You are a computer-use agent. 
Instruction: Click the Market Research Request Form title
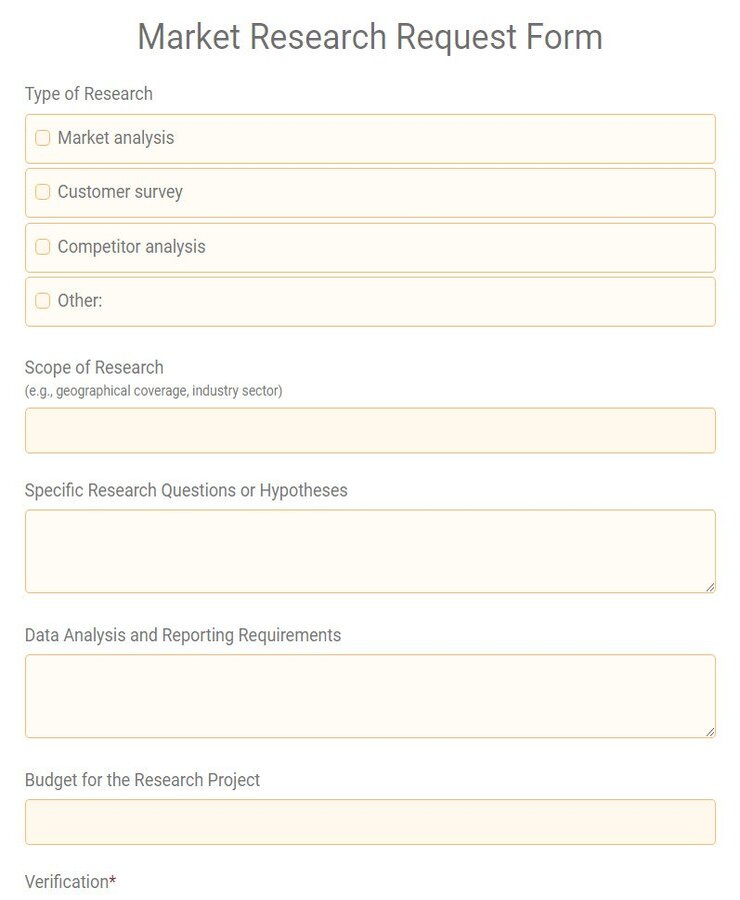[x=370, y=37]
